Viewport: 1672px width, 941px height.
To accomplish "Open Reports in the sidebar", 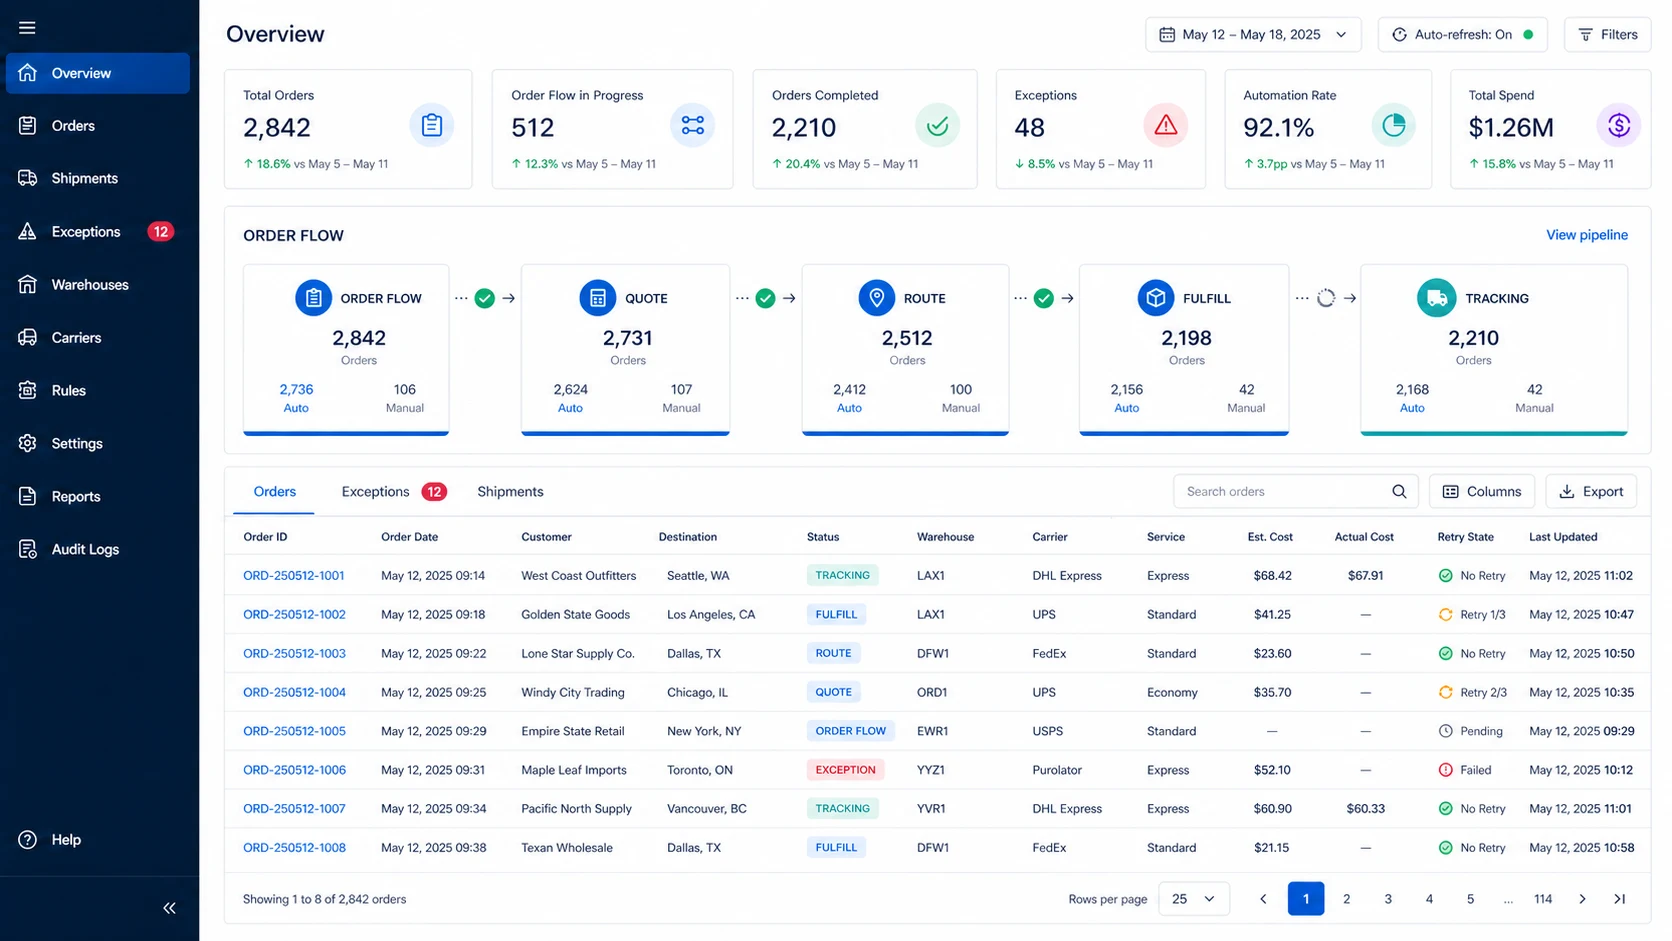I will (98, 496).
